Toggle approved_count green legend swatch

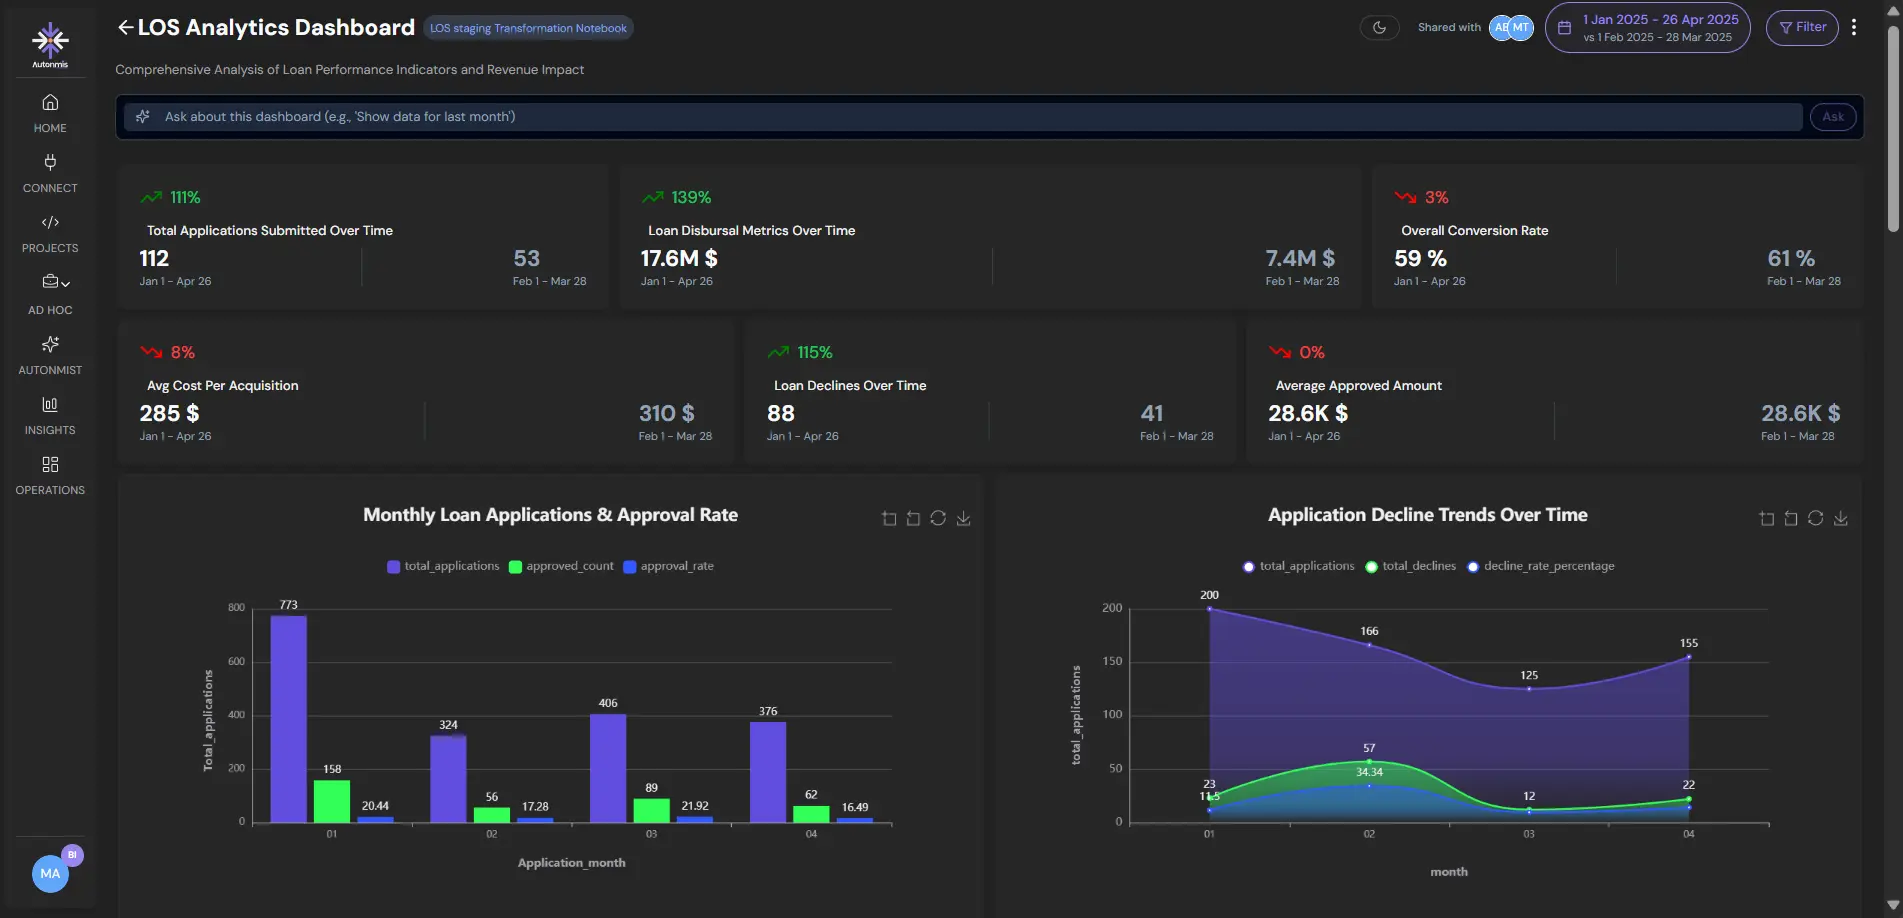coord(515,567)
